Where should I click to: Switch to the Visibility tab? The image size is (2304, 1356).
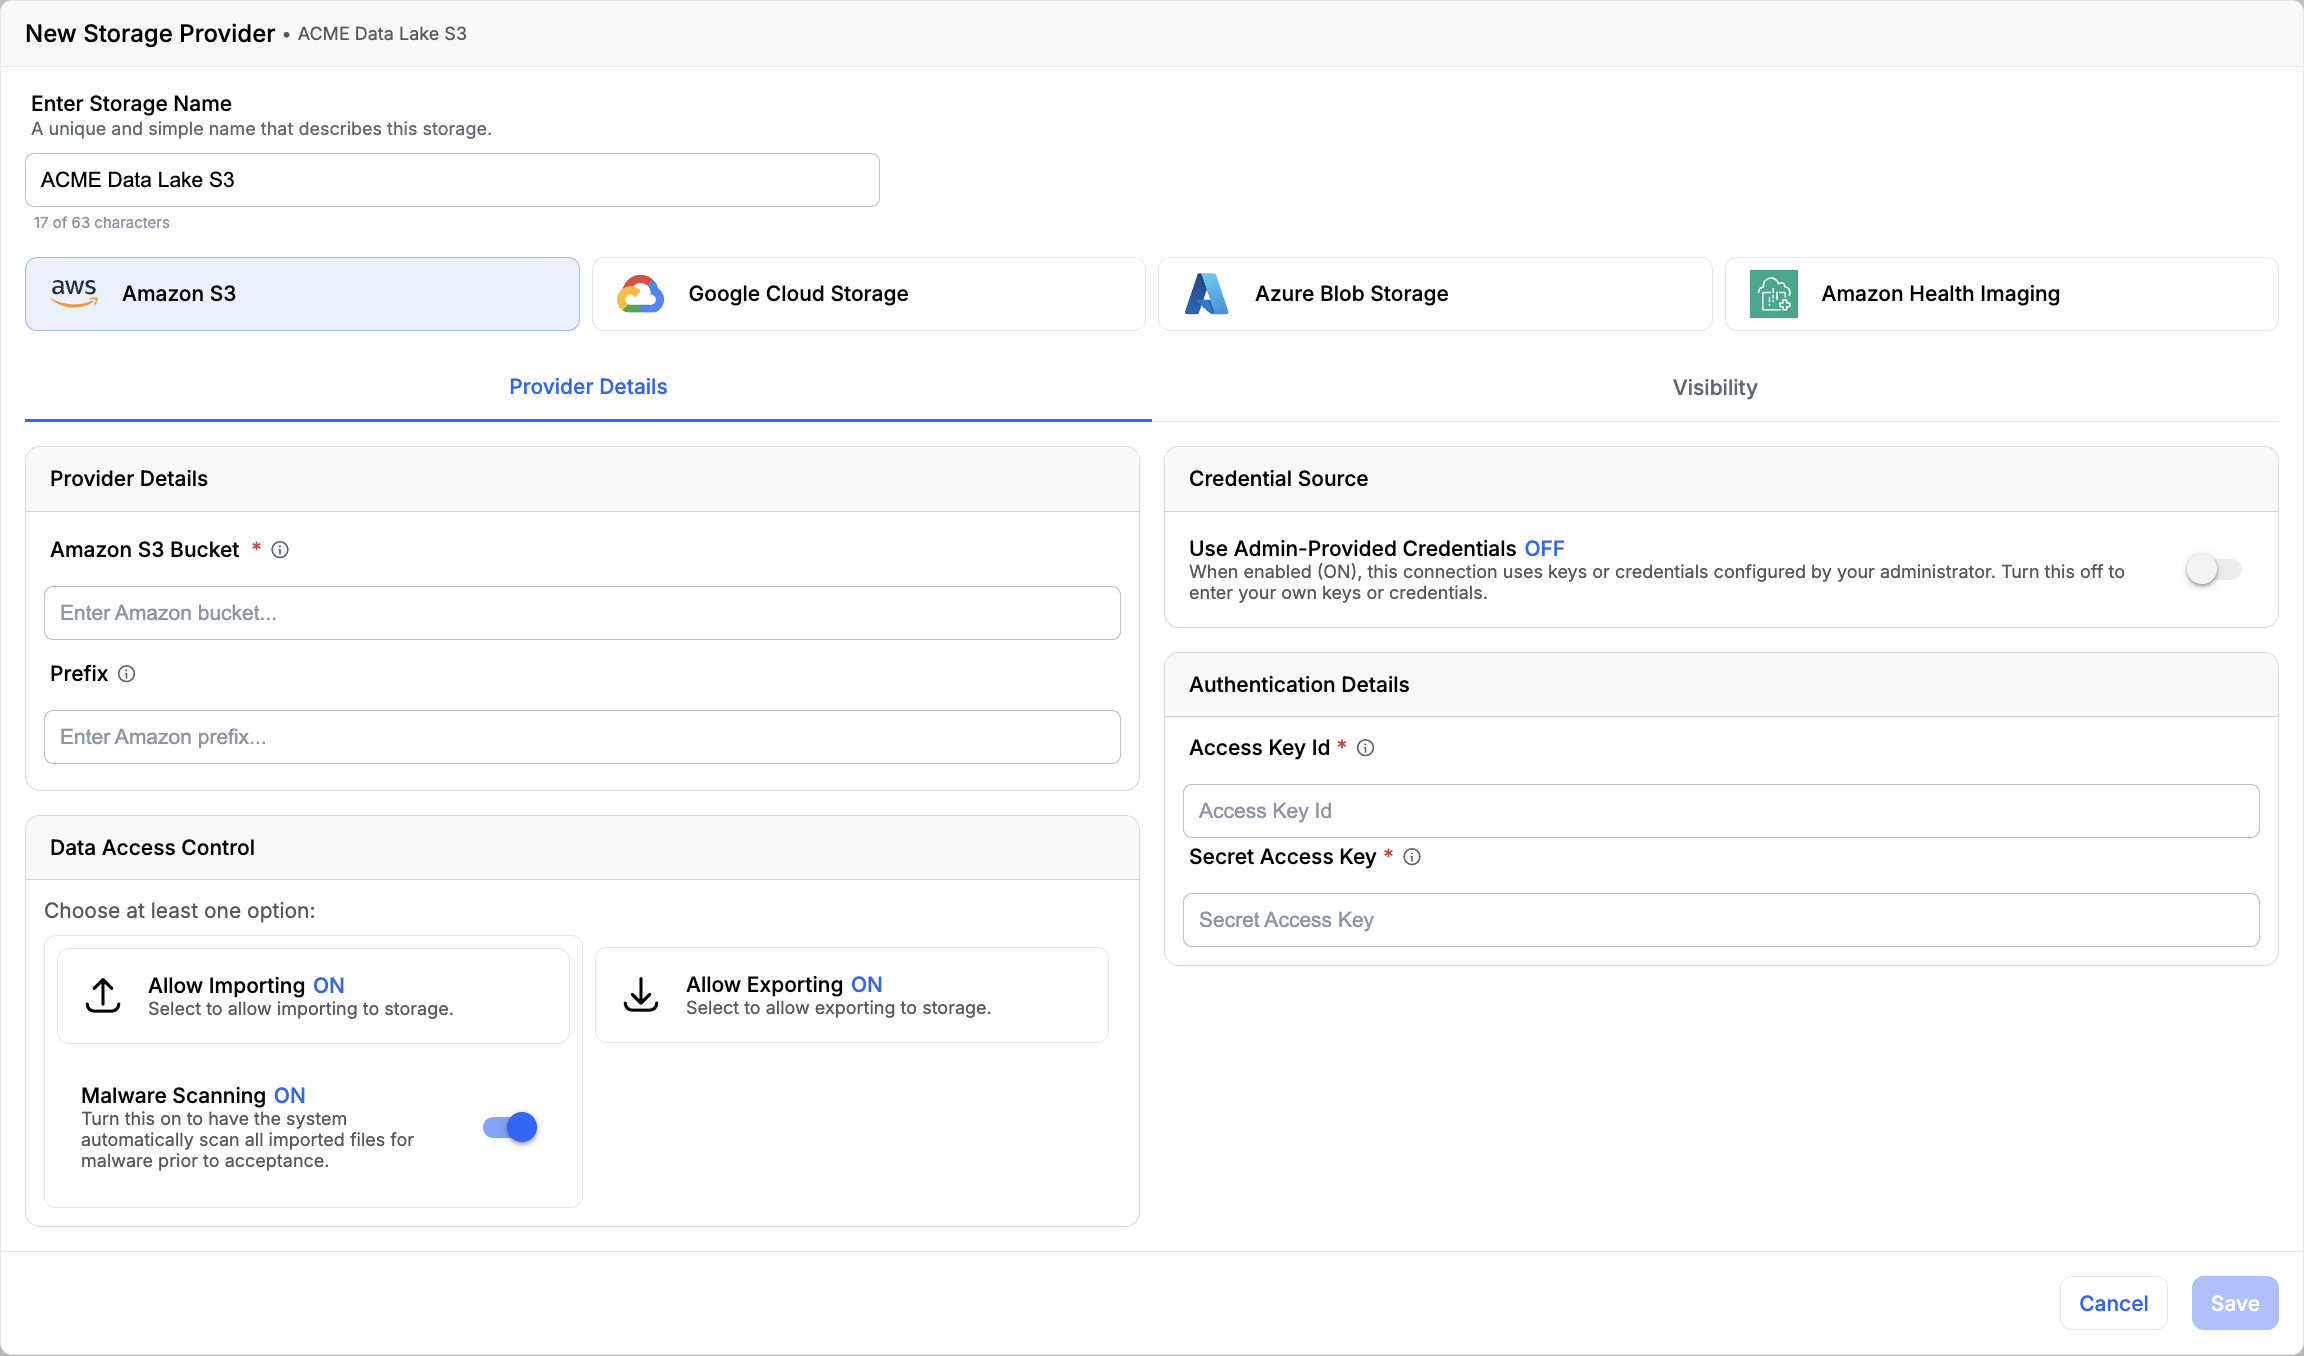point(1715,388)
